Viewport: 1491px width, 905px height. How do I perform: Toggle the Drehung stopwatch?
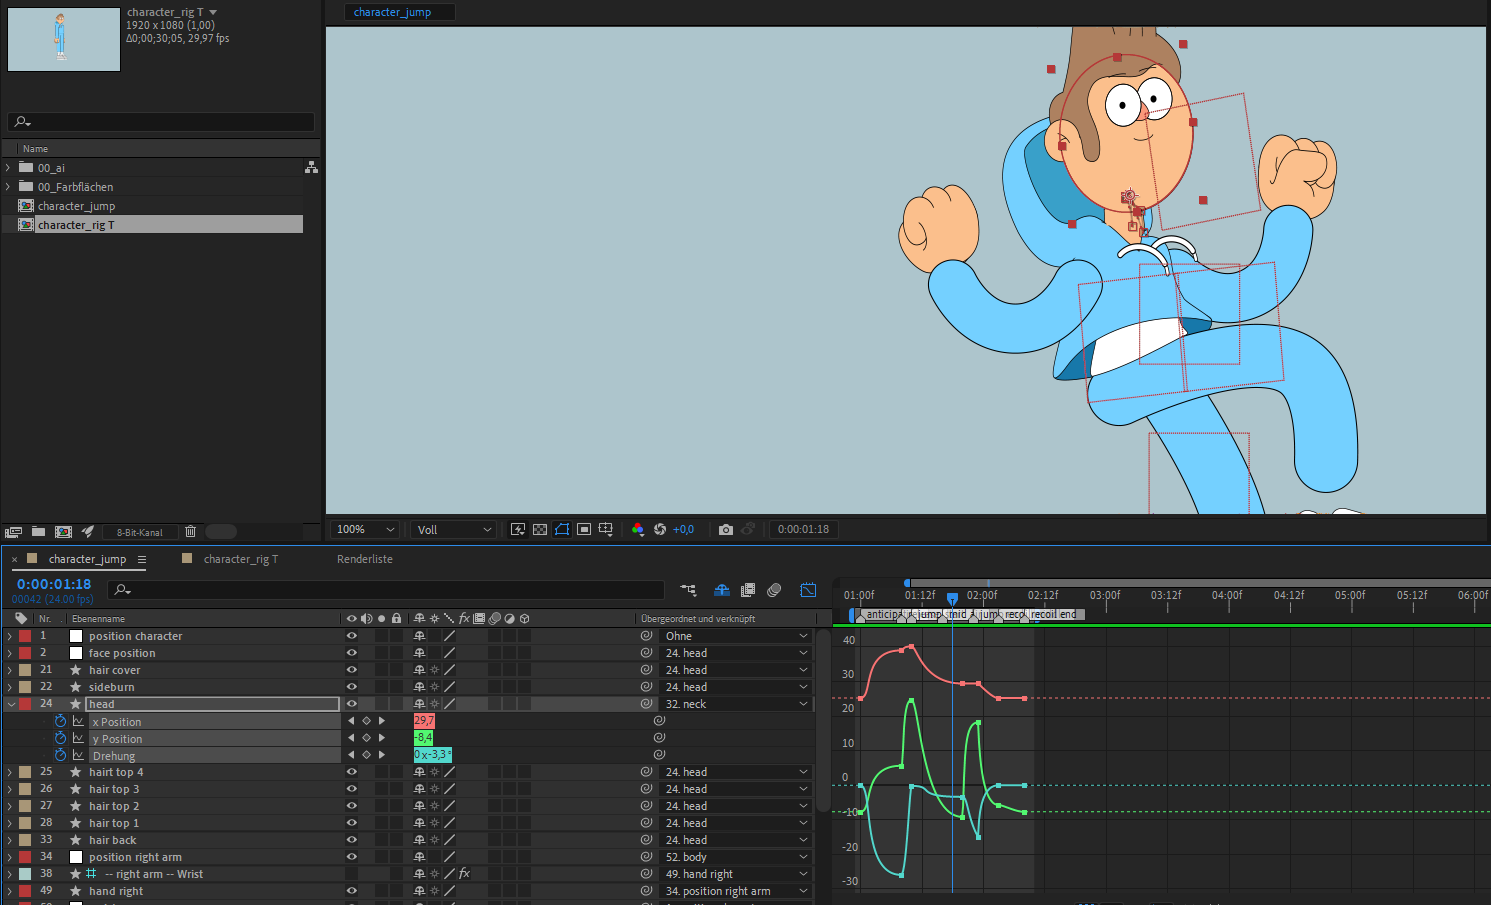(60, 755)
